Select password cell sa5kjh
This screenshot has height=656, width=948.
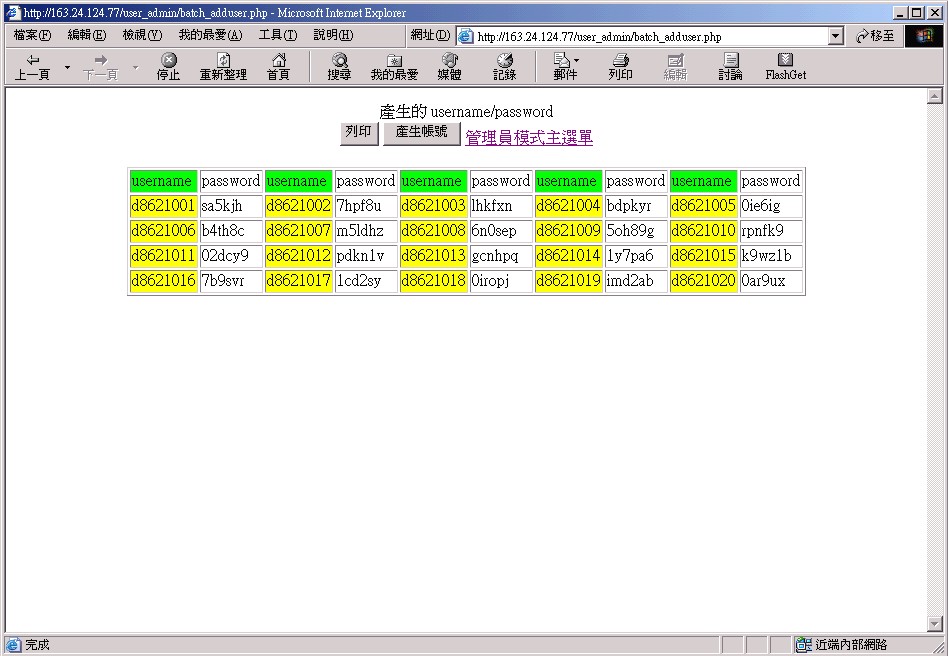tap(231, 206)
